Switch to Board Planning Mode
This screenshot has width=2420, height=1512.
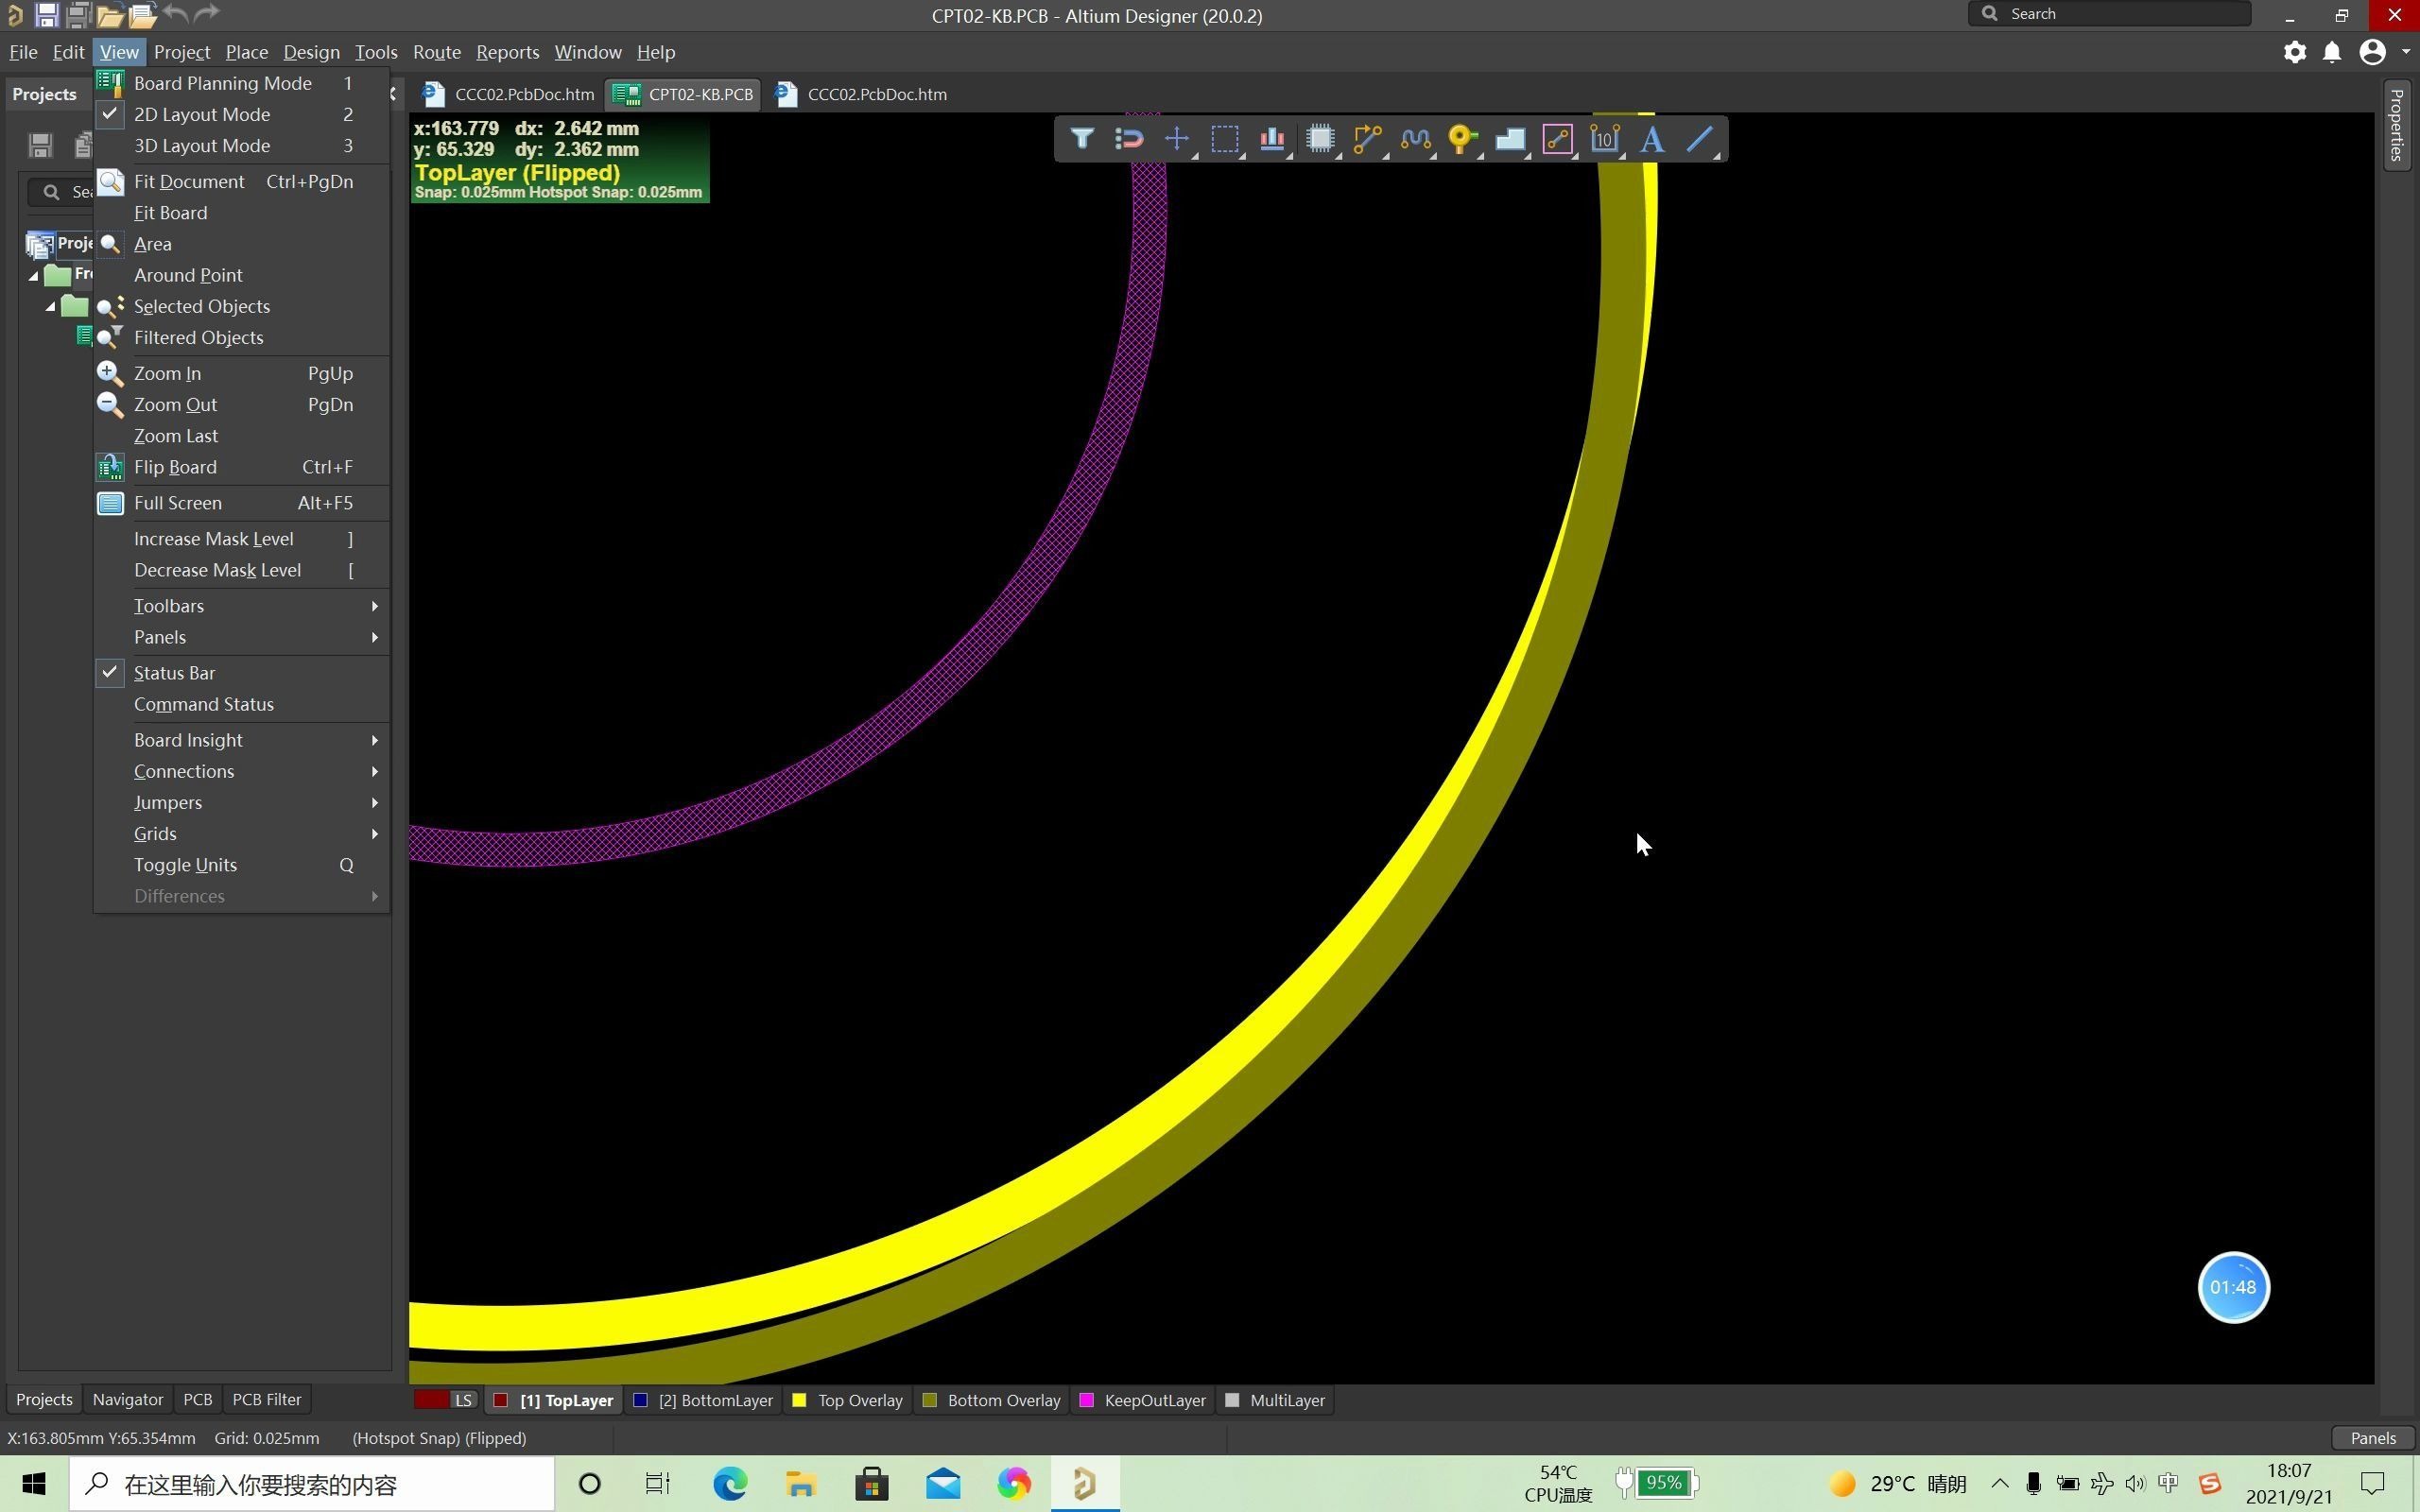222,83
